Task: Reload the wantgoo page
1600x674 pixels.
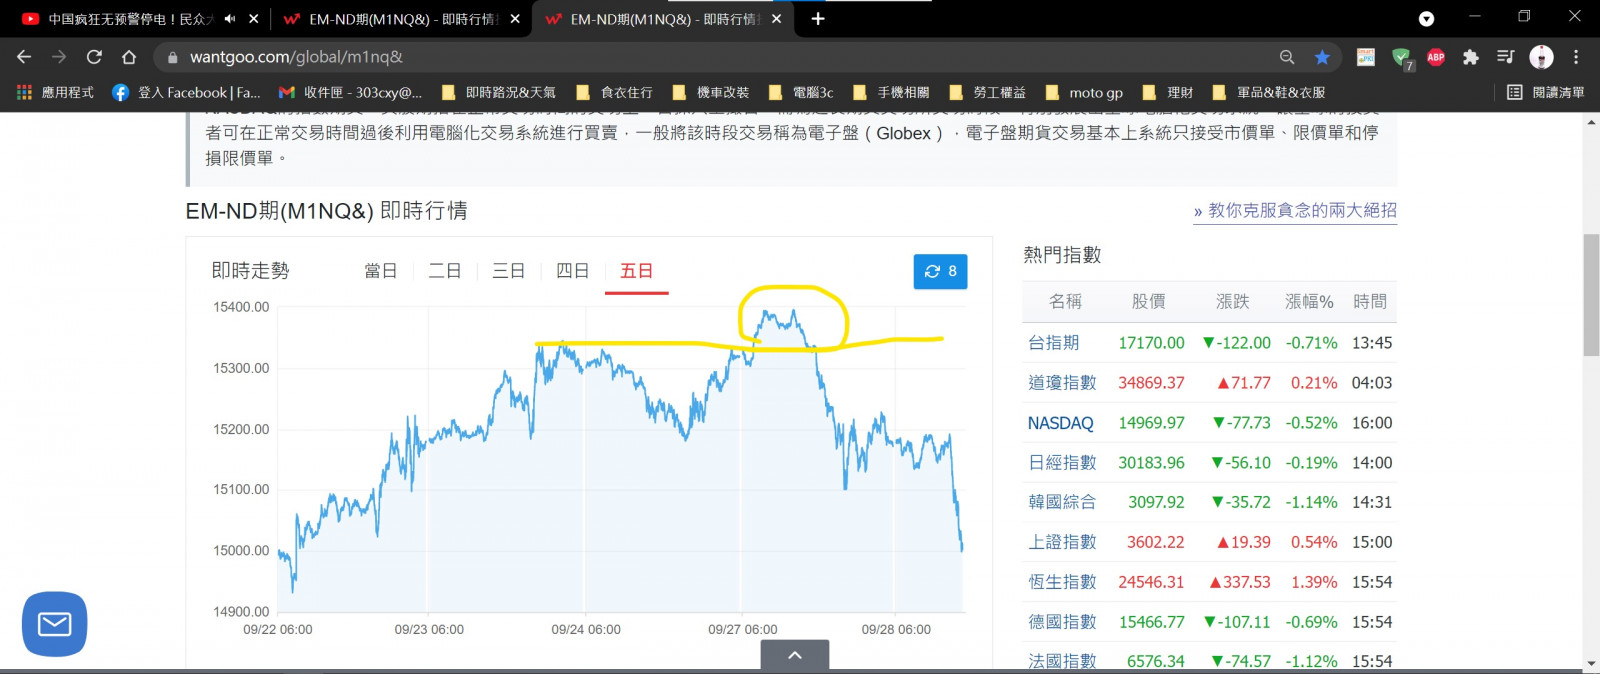Action: (x=94, y=57)
